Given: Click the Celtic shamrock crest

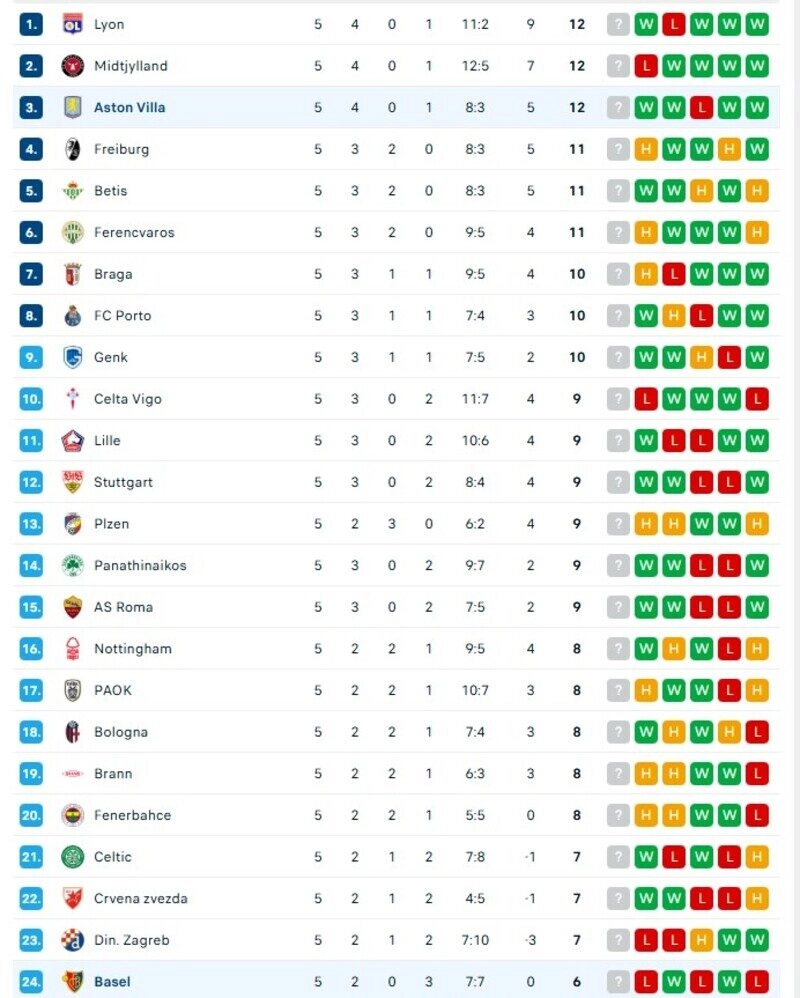Looking at the screenshot, I should click(x=73, y=856).
